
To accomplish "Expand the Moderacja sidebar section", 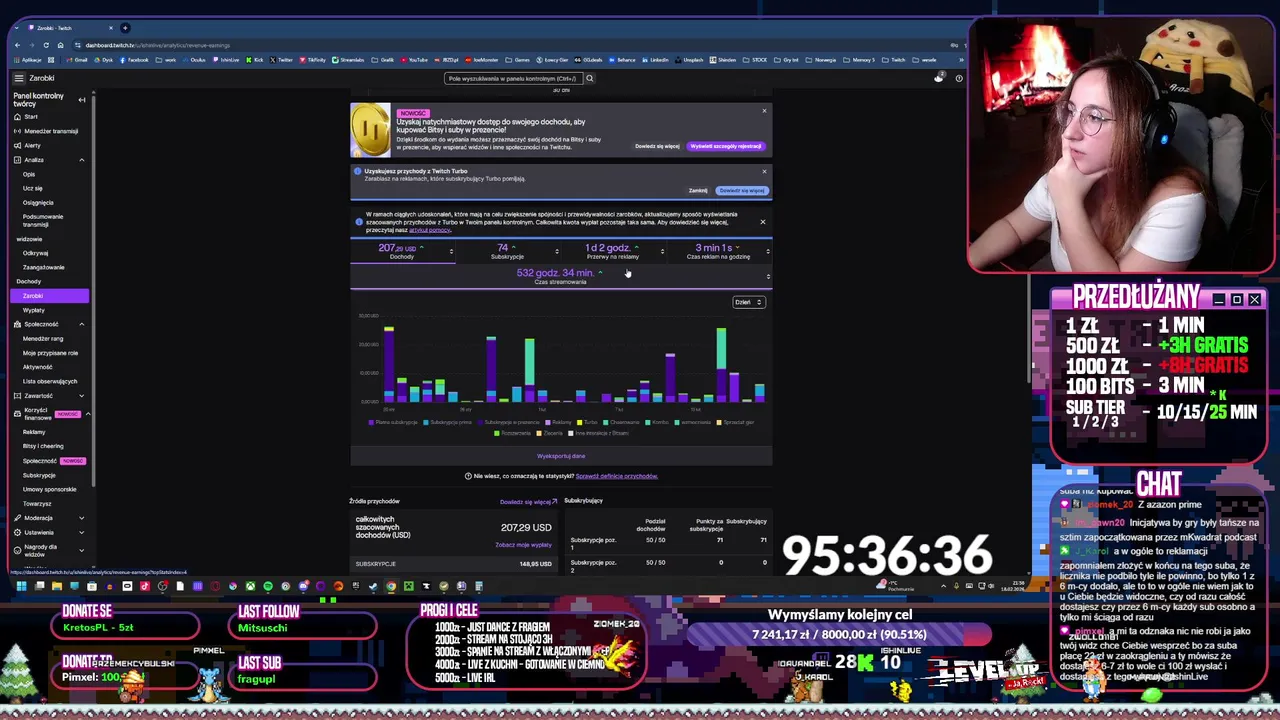I will click(82, 518).
